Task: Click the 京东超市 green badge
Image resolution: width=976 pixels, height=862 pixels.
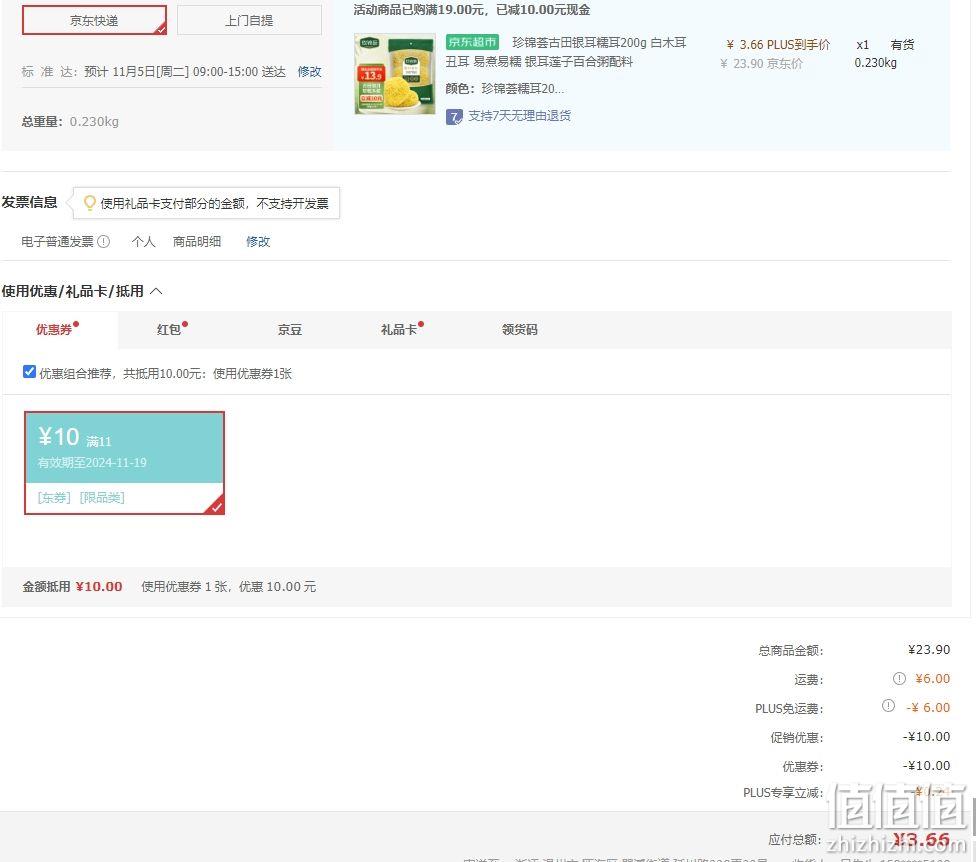Action: tap(472, 42)
